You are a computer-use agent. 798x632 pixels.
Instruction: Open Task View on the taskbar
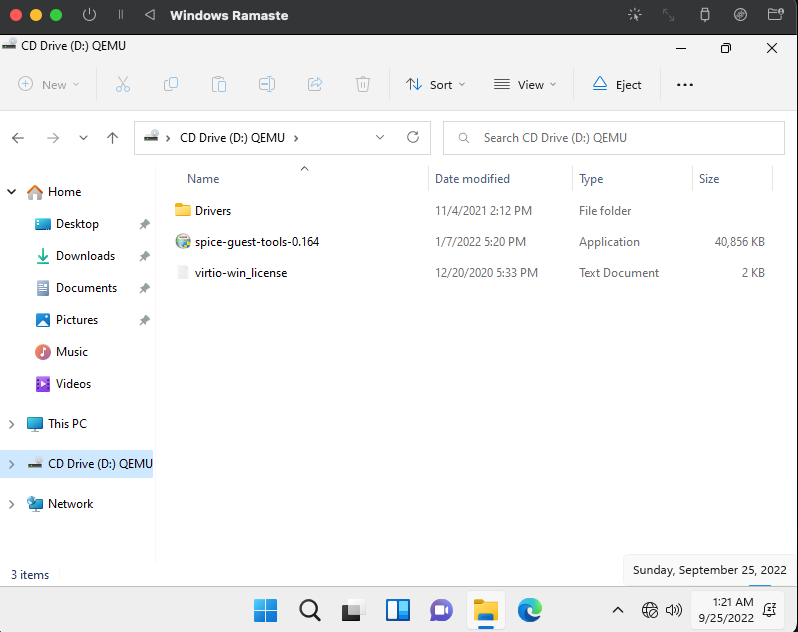pos(353,610)
